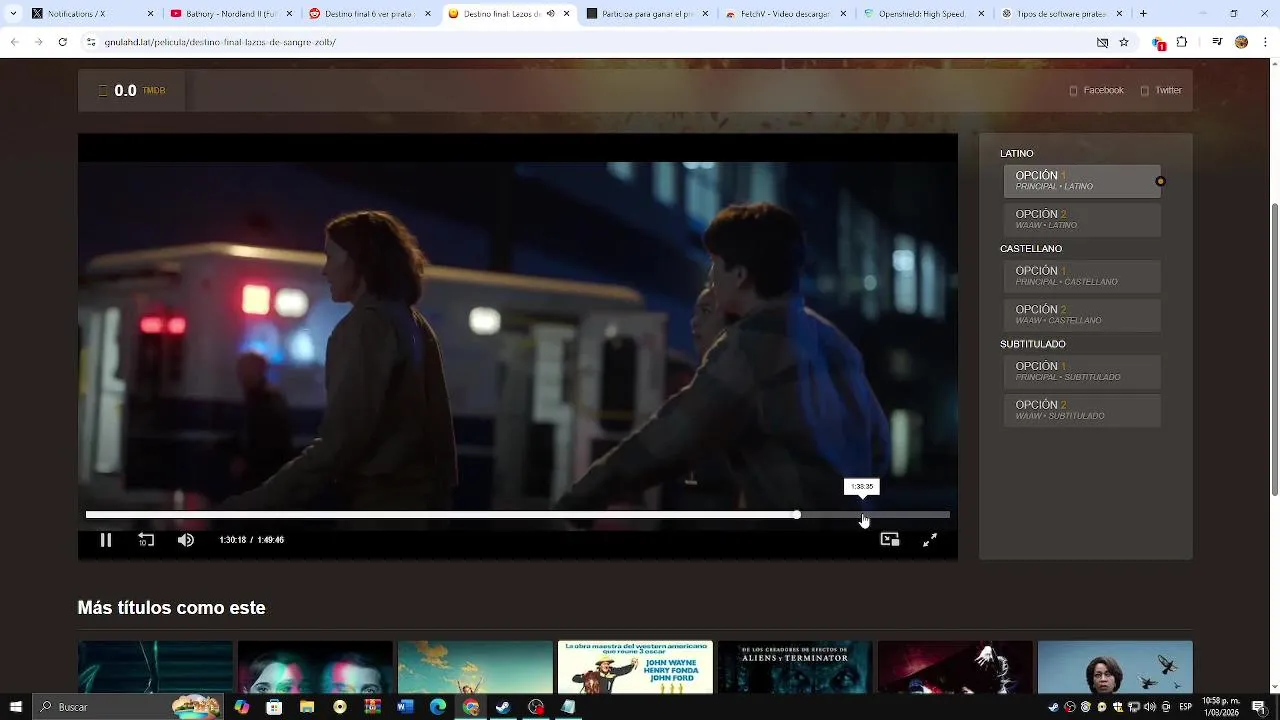Switch to the Destino final 6 ver pirata tab
Screen dimensions: 1280x720
(369, 14)
